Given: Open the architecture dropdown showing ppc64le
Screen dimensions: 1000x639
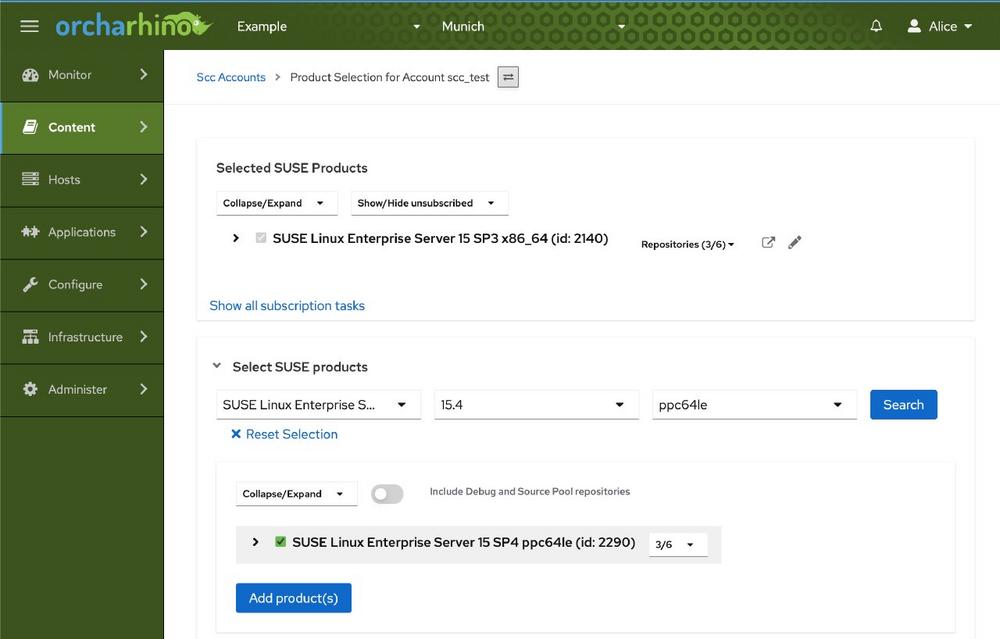Looking at the screenshot, I should tap(754, 405).
